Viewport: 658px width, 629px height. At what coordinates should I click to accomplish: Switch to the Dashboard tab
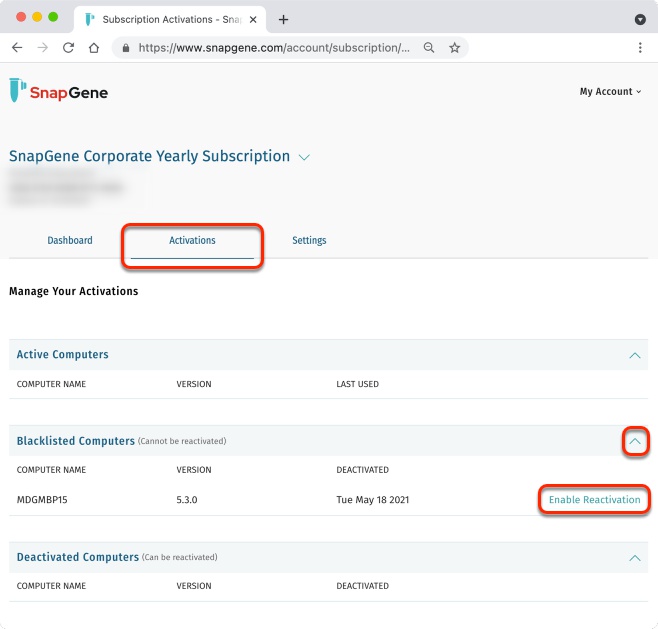(70, 240)
